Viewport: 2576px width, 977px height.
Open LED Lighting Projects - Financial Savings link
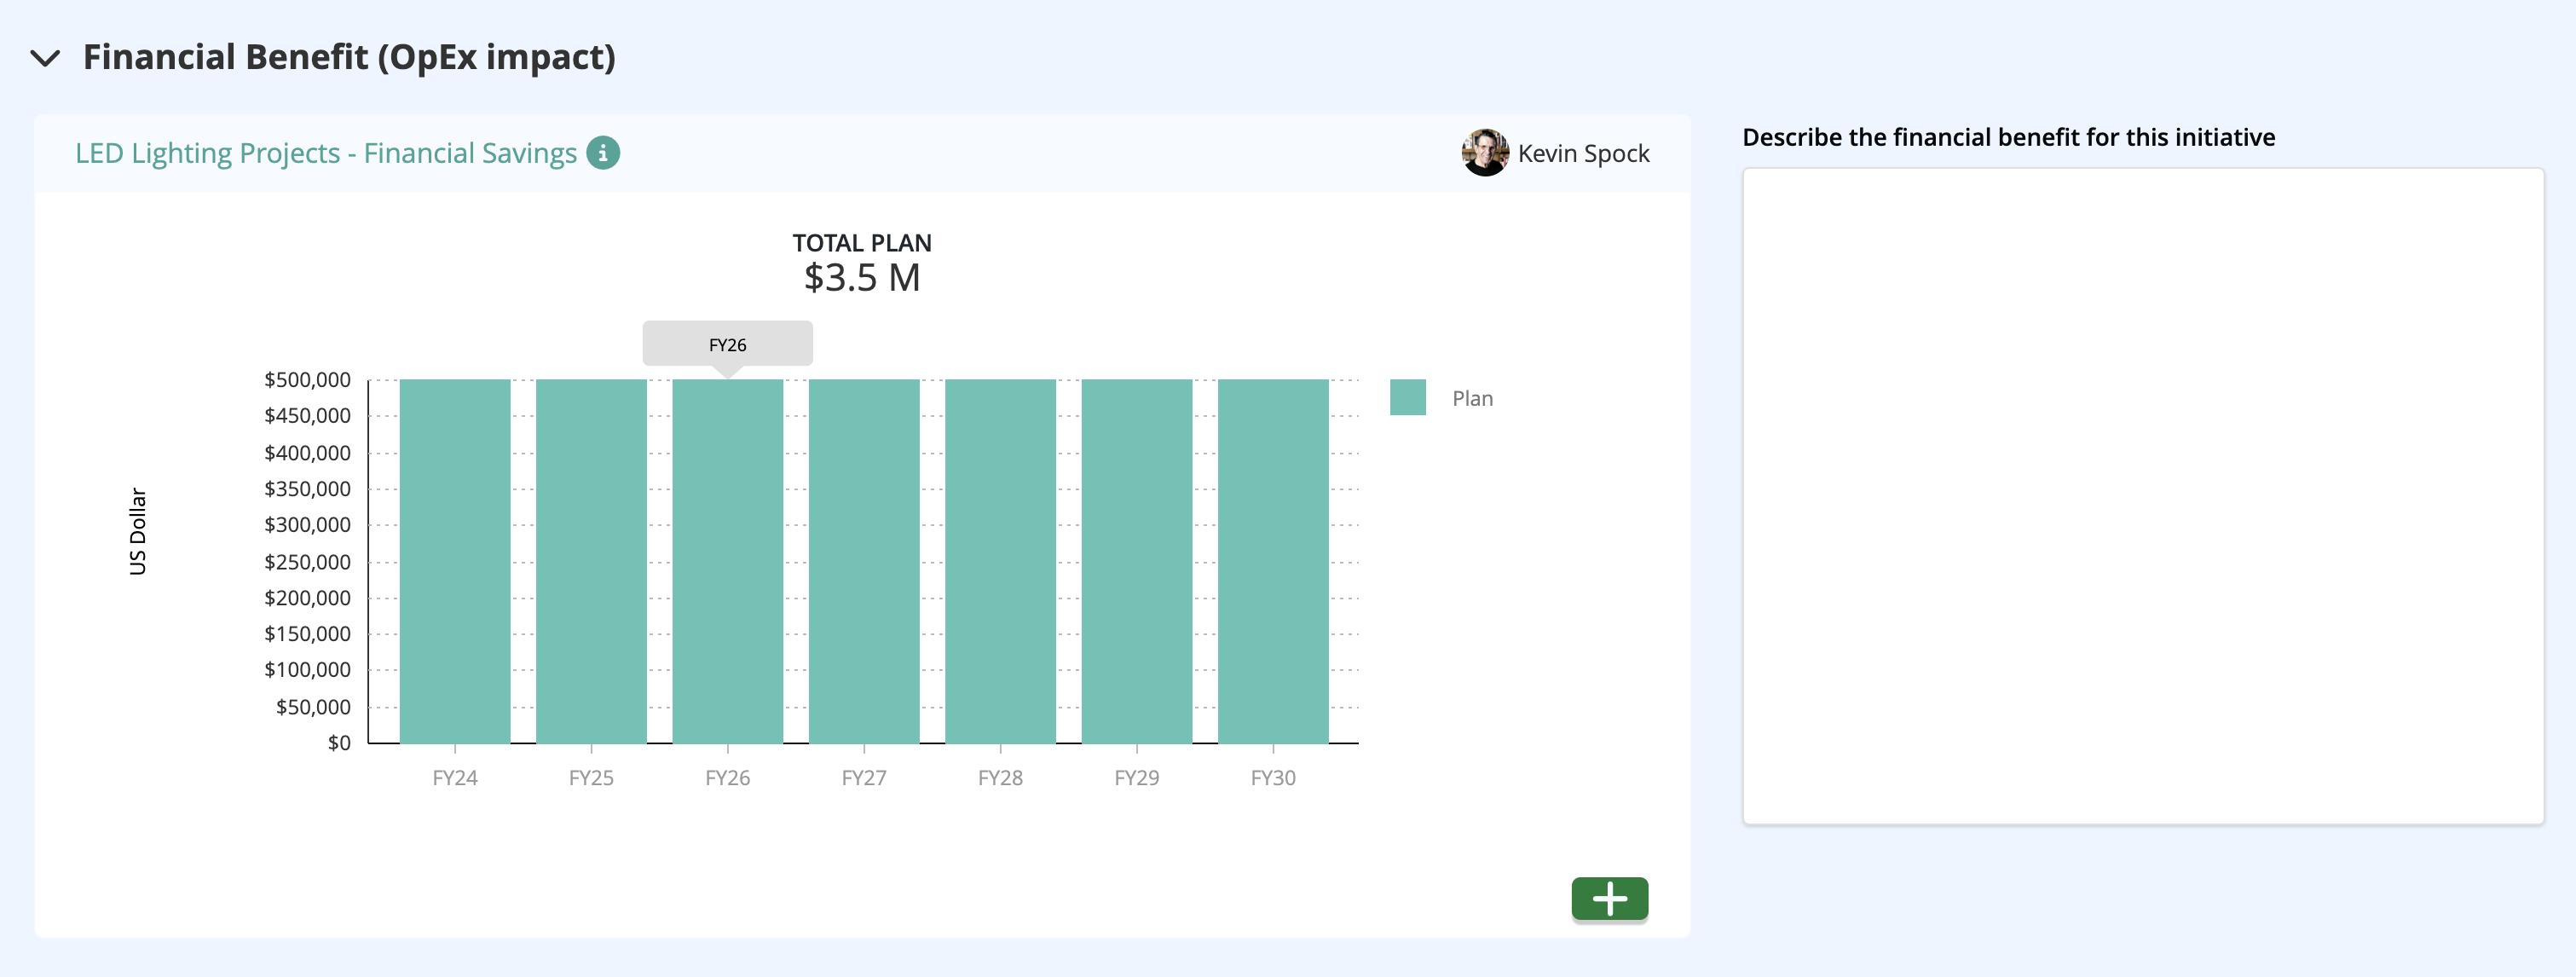326,153
